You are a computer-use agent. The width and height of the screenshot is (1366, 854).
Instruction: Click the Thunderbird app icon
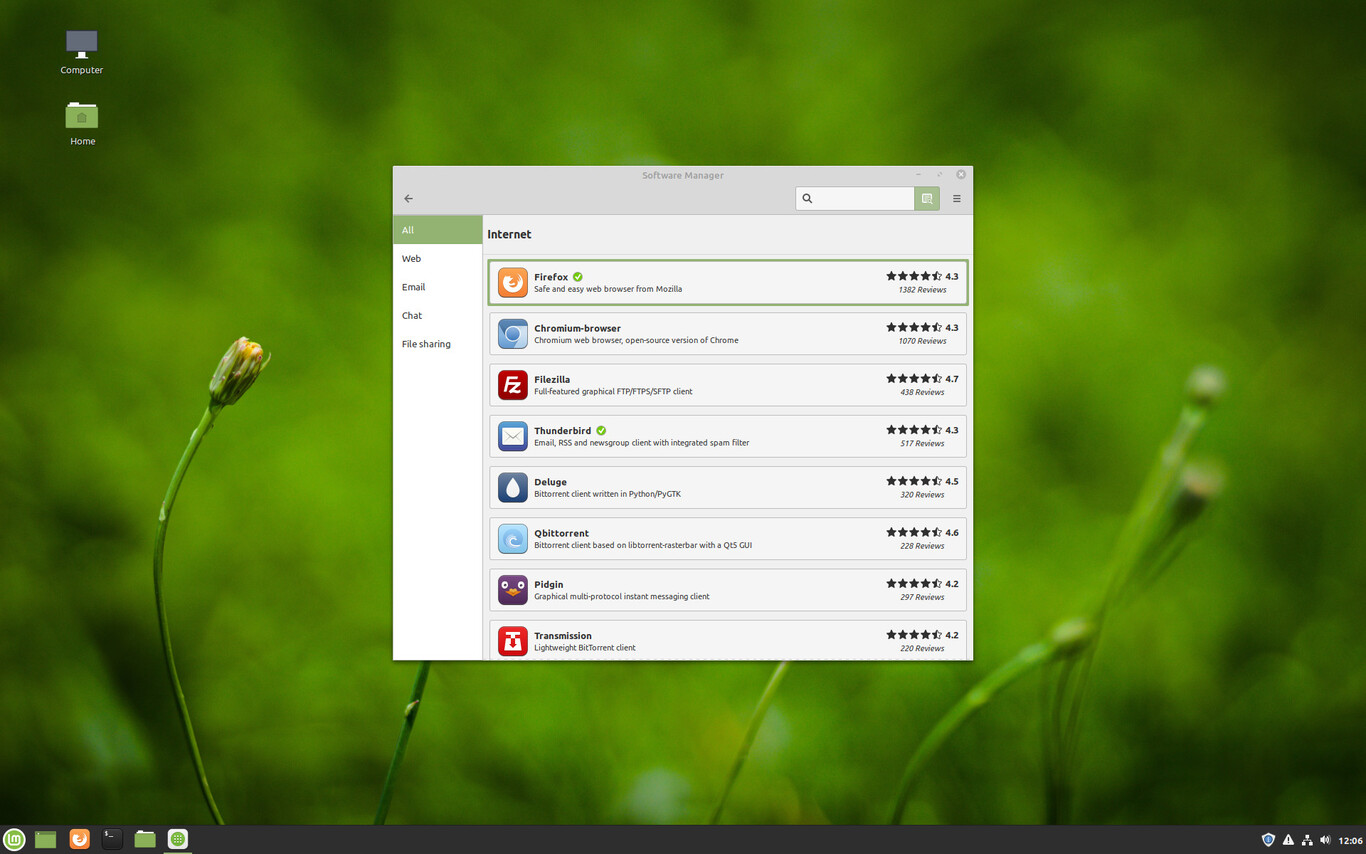coord(512,436)
